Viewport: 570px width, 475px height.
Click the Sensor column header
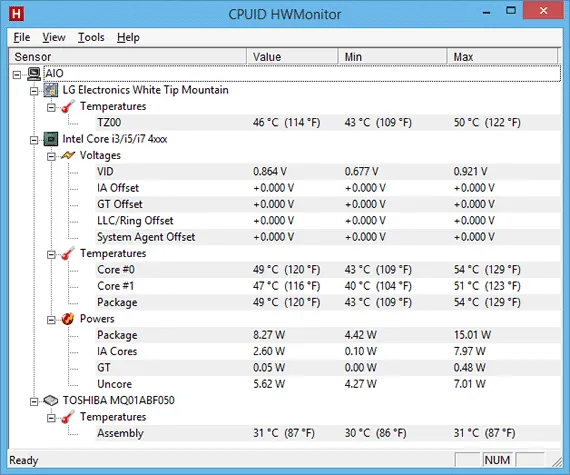tap(128, 57)
